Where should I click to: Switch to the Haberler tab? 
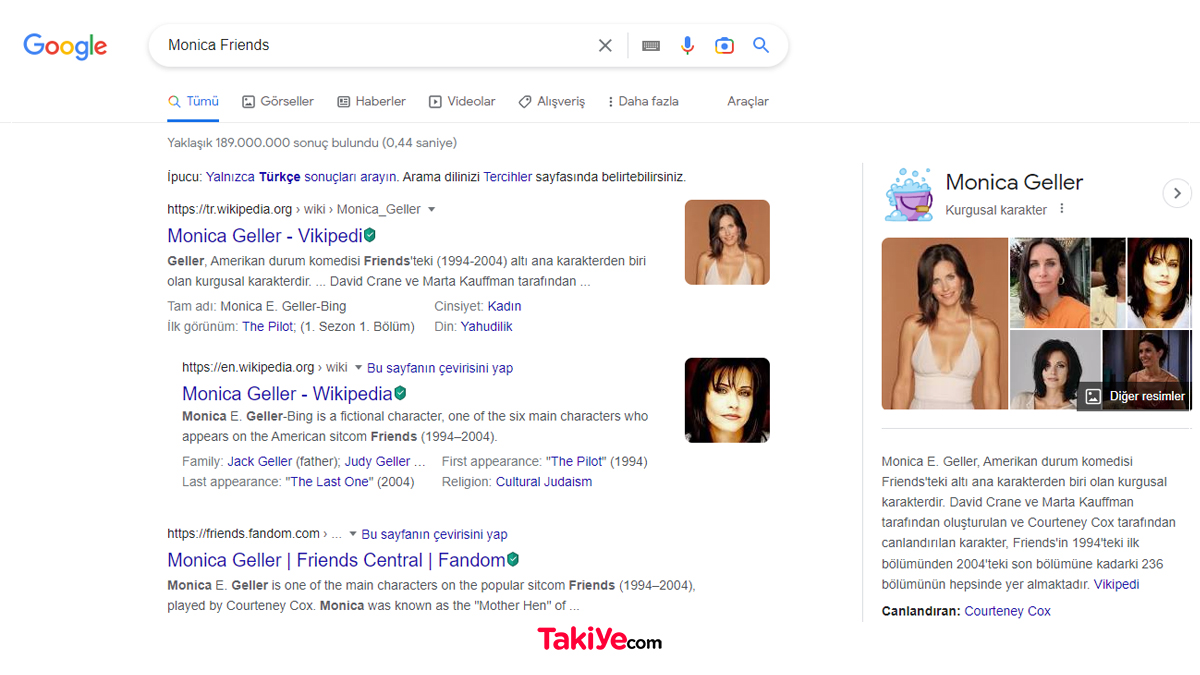(x=371, y=101)
